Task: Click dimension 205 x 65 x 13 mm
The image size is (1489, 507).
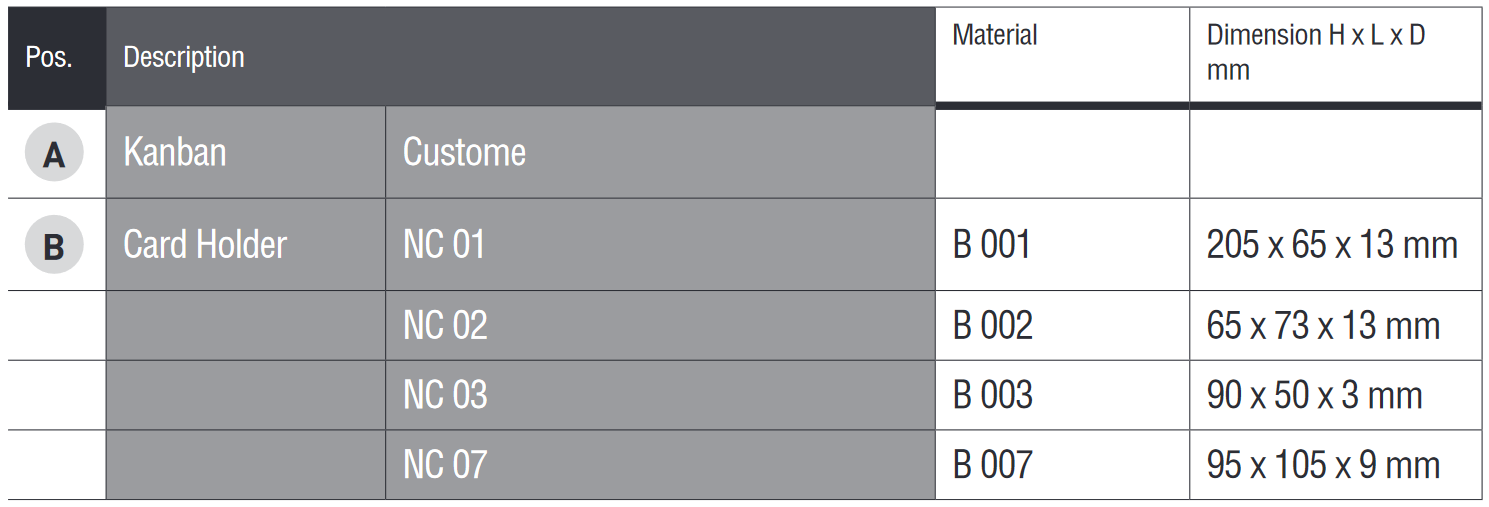Action: click(1332, 245)
